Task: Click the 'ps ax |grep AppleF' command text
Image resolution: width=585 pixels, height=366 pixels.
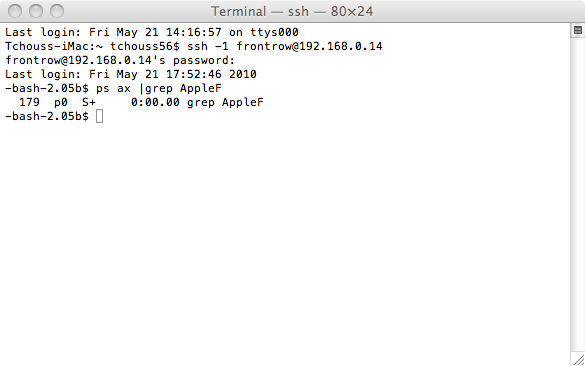Action: [x=159, y=88]
